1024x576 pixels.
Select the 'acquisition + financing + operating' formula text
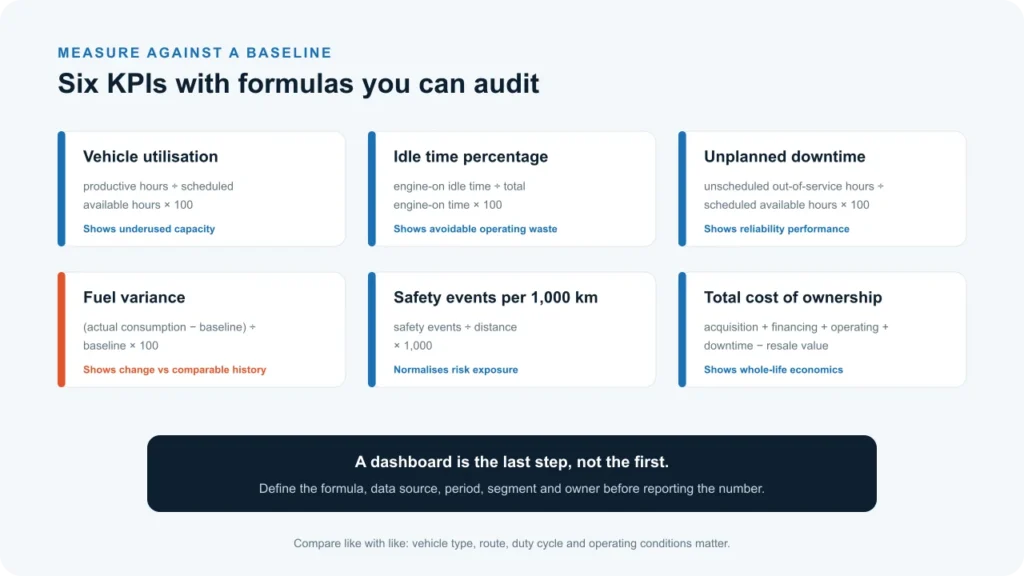pos(796,336)
